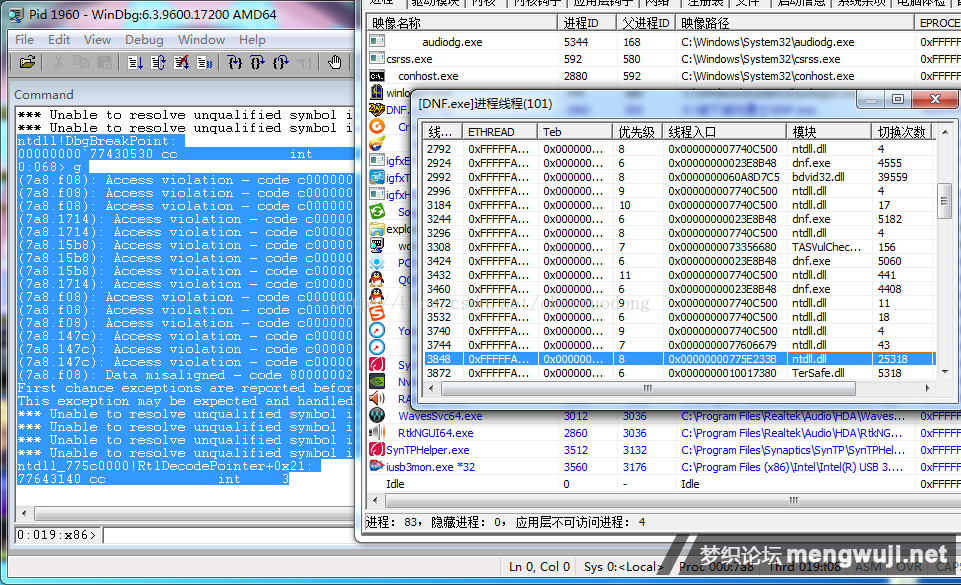
Task: Click the DNF process icon in list
Action: [x=376, y=110]
